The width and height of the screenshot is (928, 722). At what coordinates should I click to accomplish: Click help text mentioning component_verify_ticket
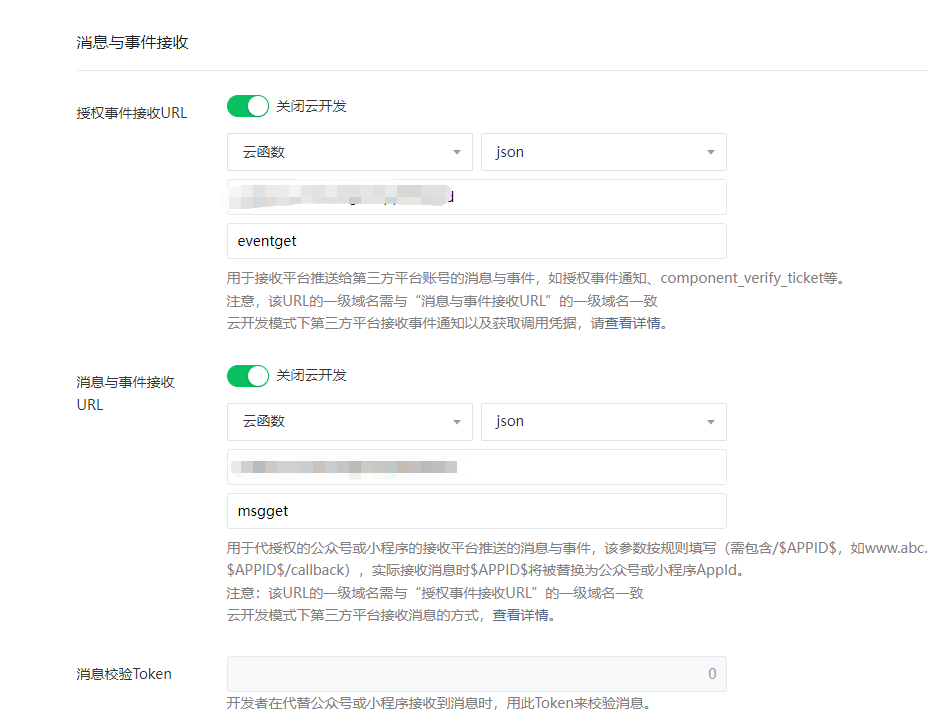coord(536,278)
